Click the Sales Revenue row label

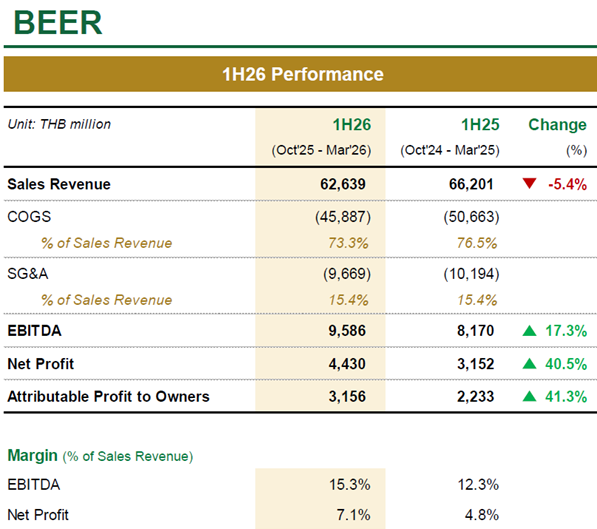coord(59,184)
